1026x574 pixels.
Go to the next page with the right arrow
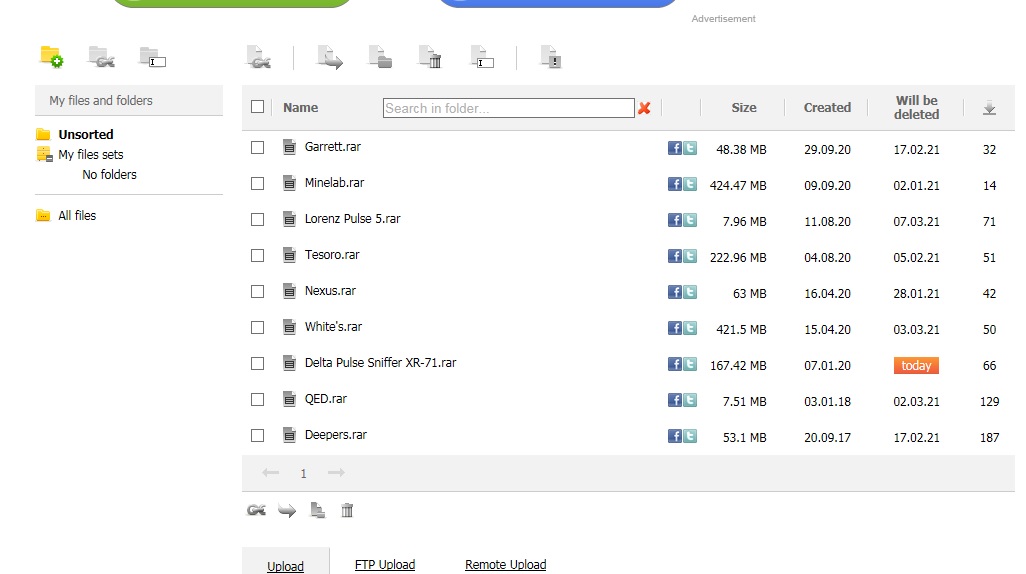point(336,473)
